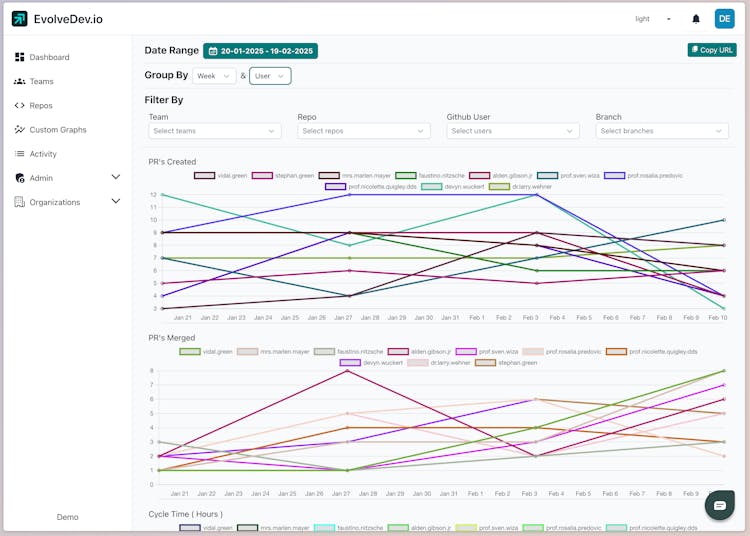750x536 pixels.
Task: Click the Custom Graphs chart icon
Action: coord(20,130)
